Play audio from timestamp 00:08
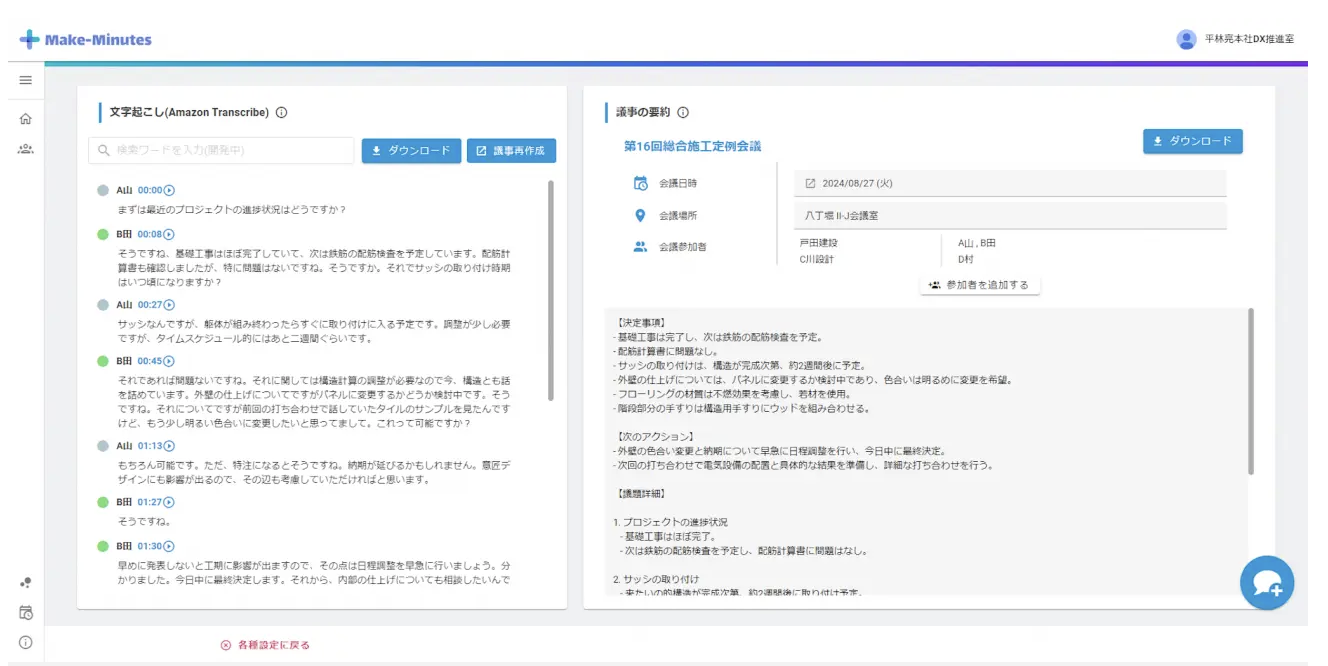 click(x=169, y=234)
